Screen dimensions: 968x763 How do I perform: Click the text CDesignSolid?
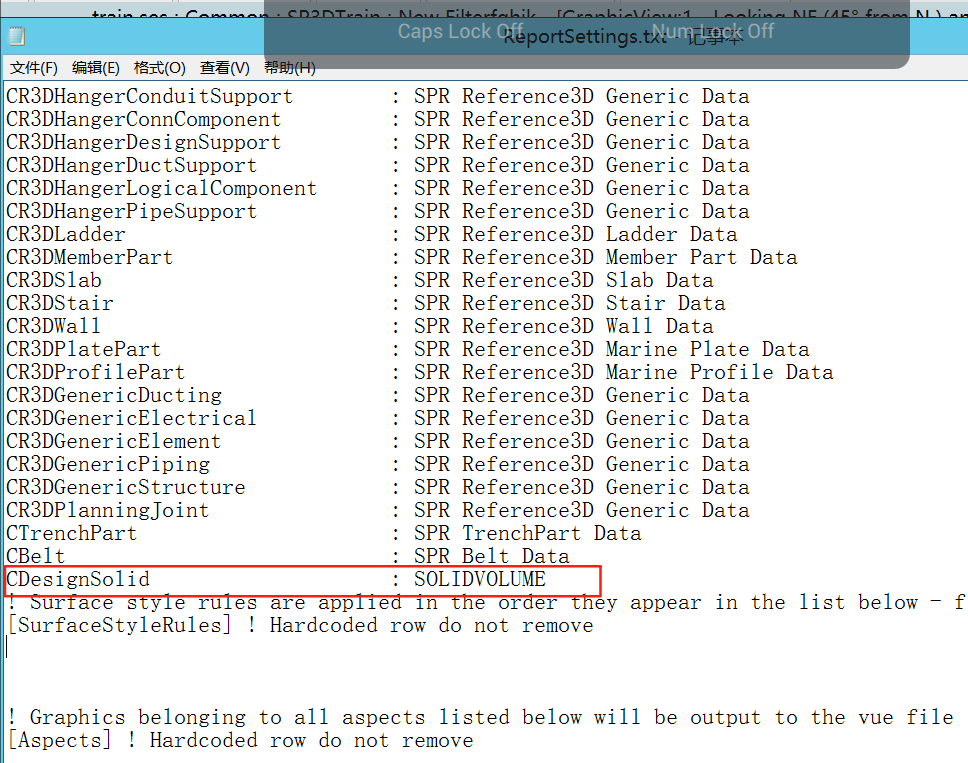point(78,579)
